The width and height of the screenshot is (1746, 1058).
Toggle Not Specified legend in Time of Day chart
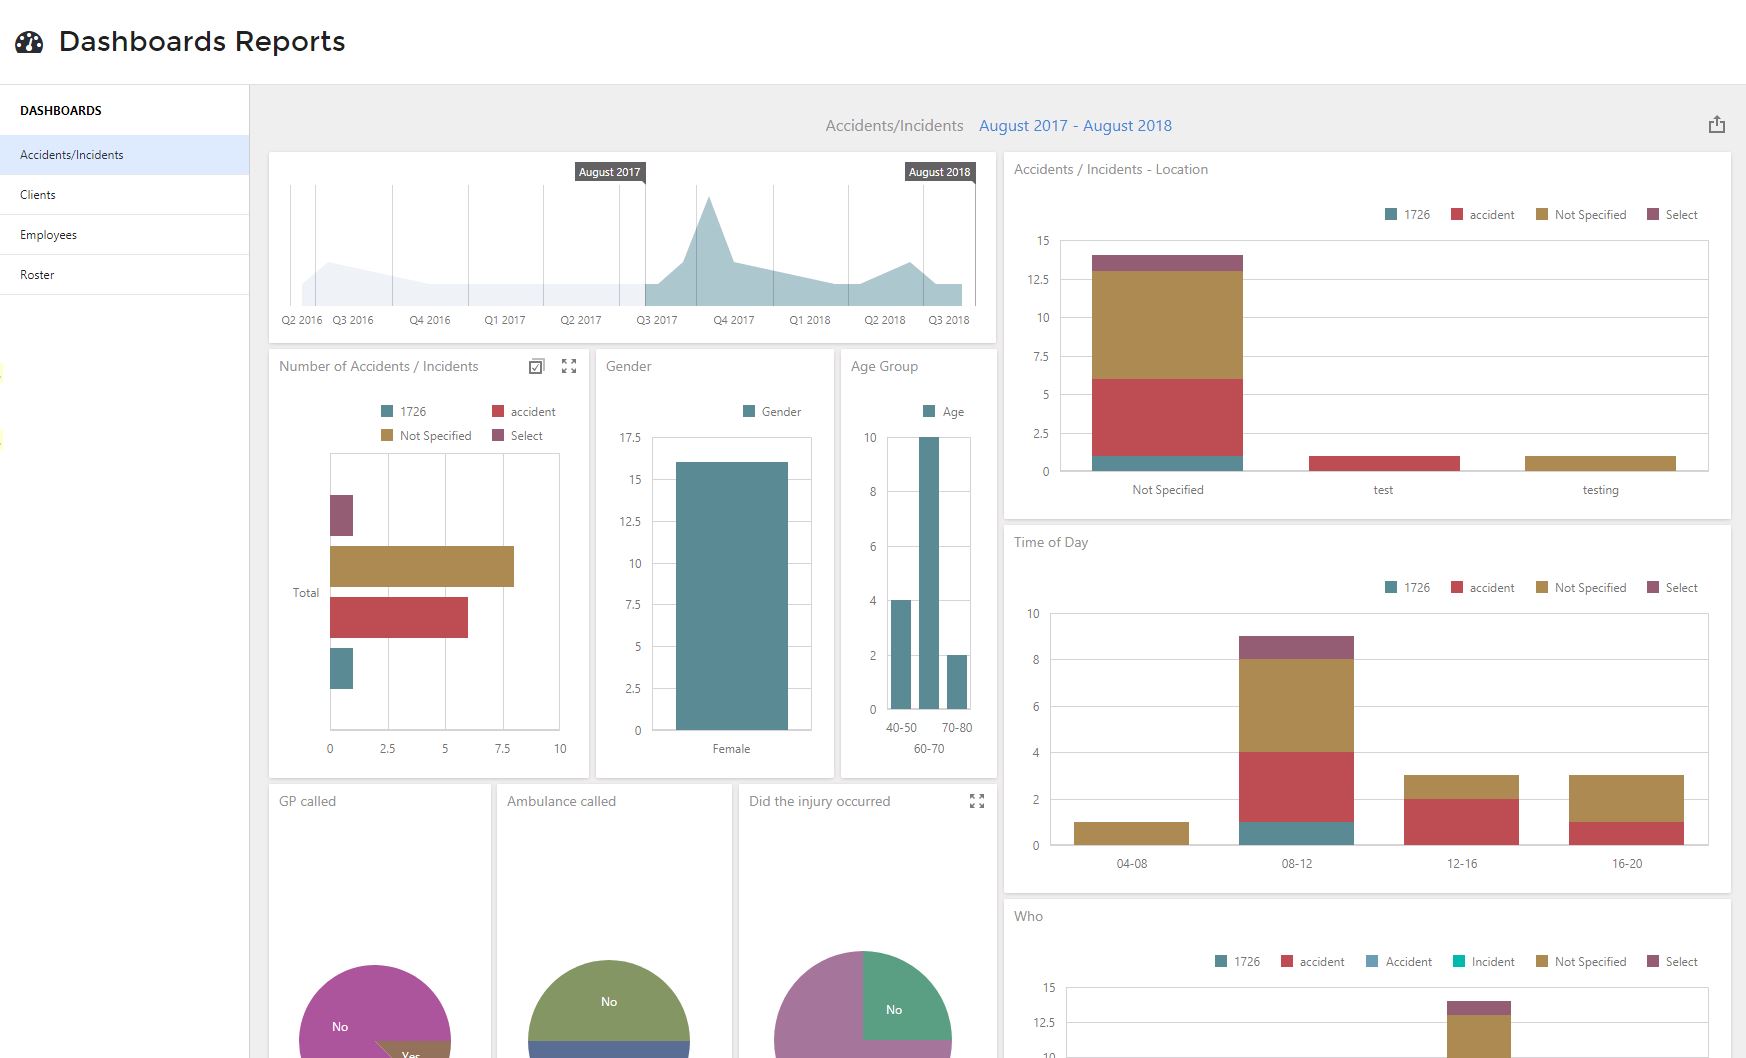point(1581,588)
